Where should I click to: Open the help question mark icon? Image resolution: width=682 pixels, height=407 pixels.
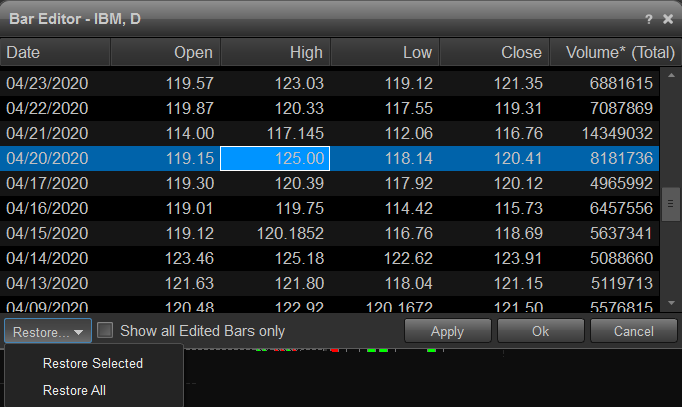click(x=649, y=19)
